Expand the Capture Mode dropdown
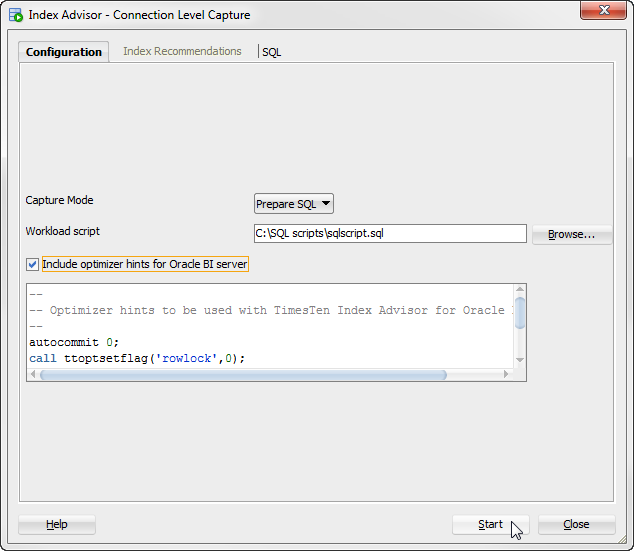634x551 pixels. tap(294, 204)
